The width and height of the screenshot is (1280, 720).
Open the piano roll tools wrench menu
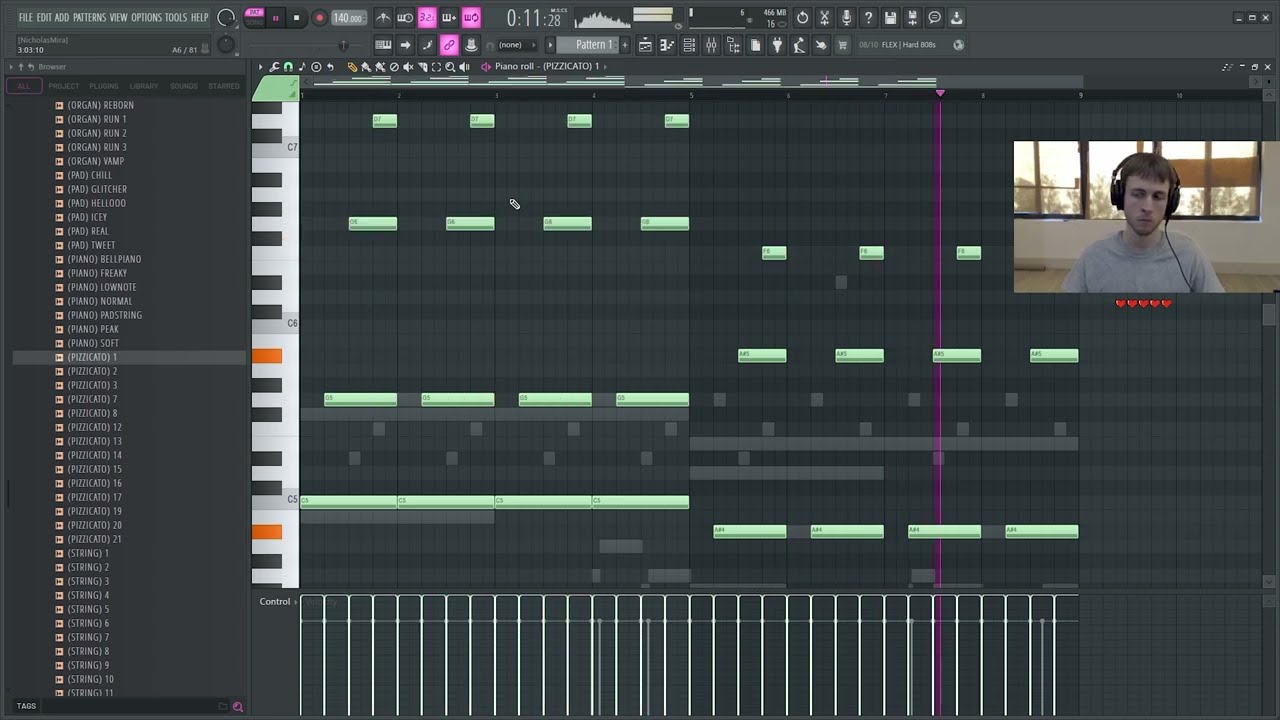(x=274, y=66)
